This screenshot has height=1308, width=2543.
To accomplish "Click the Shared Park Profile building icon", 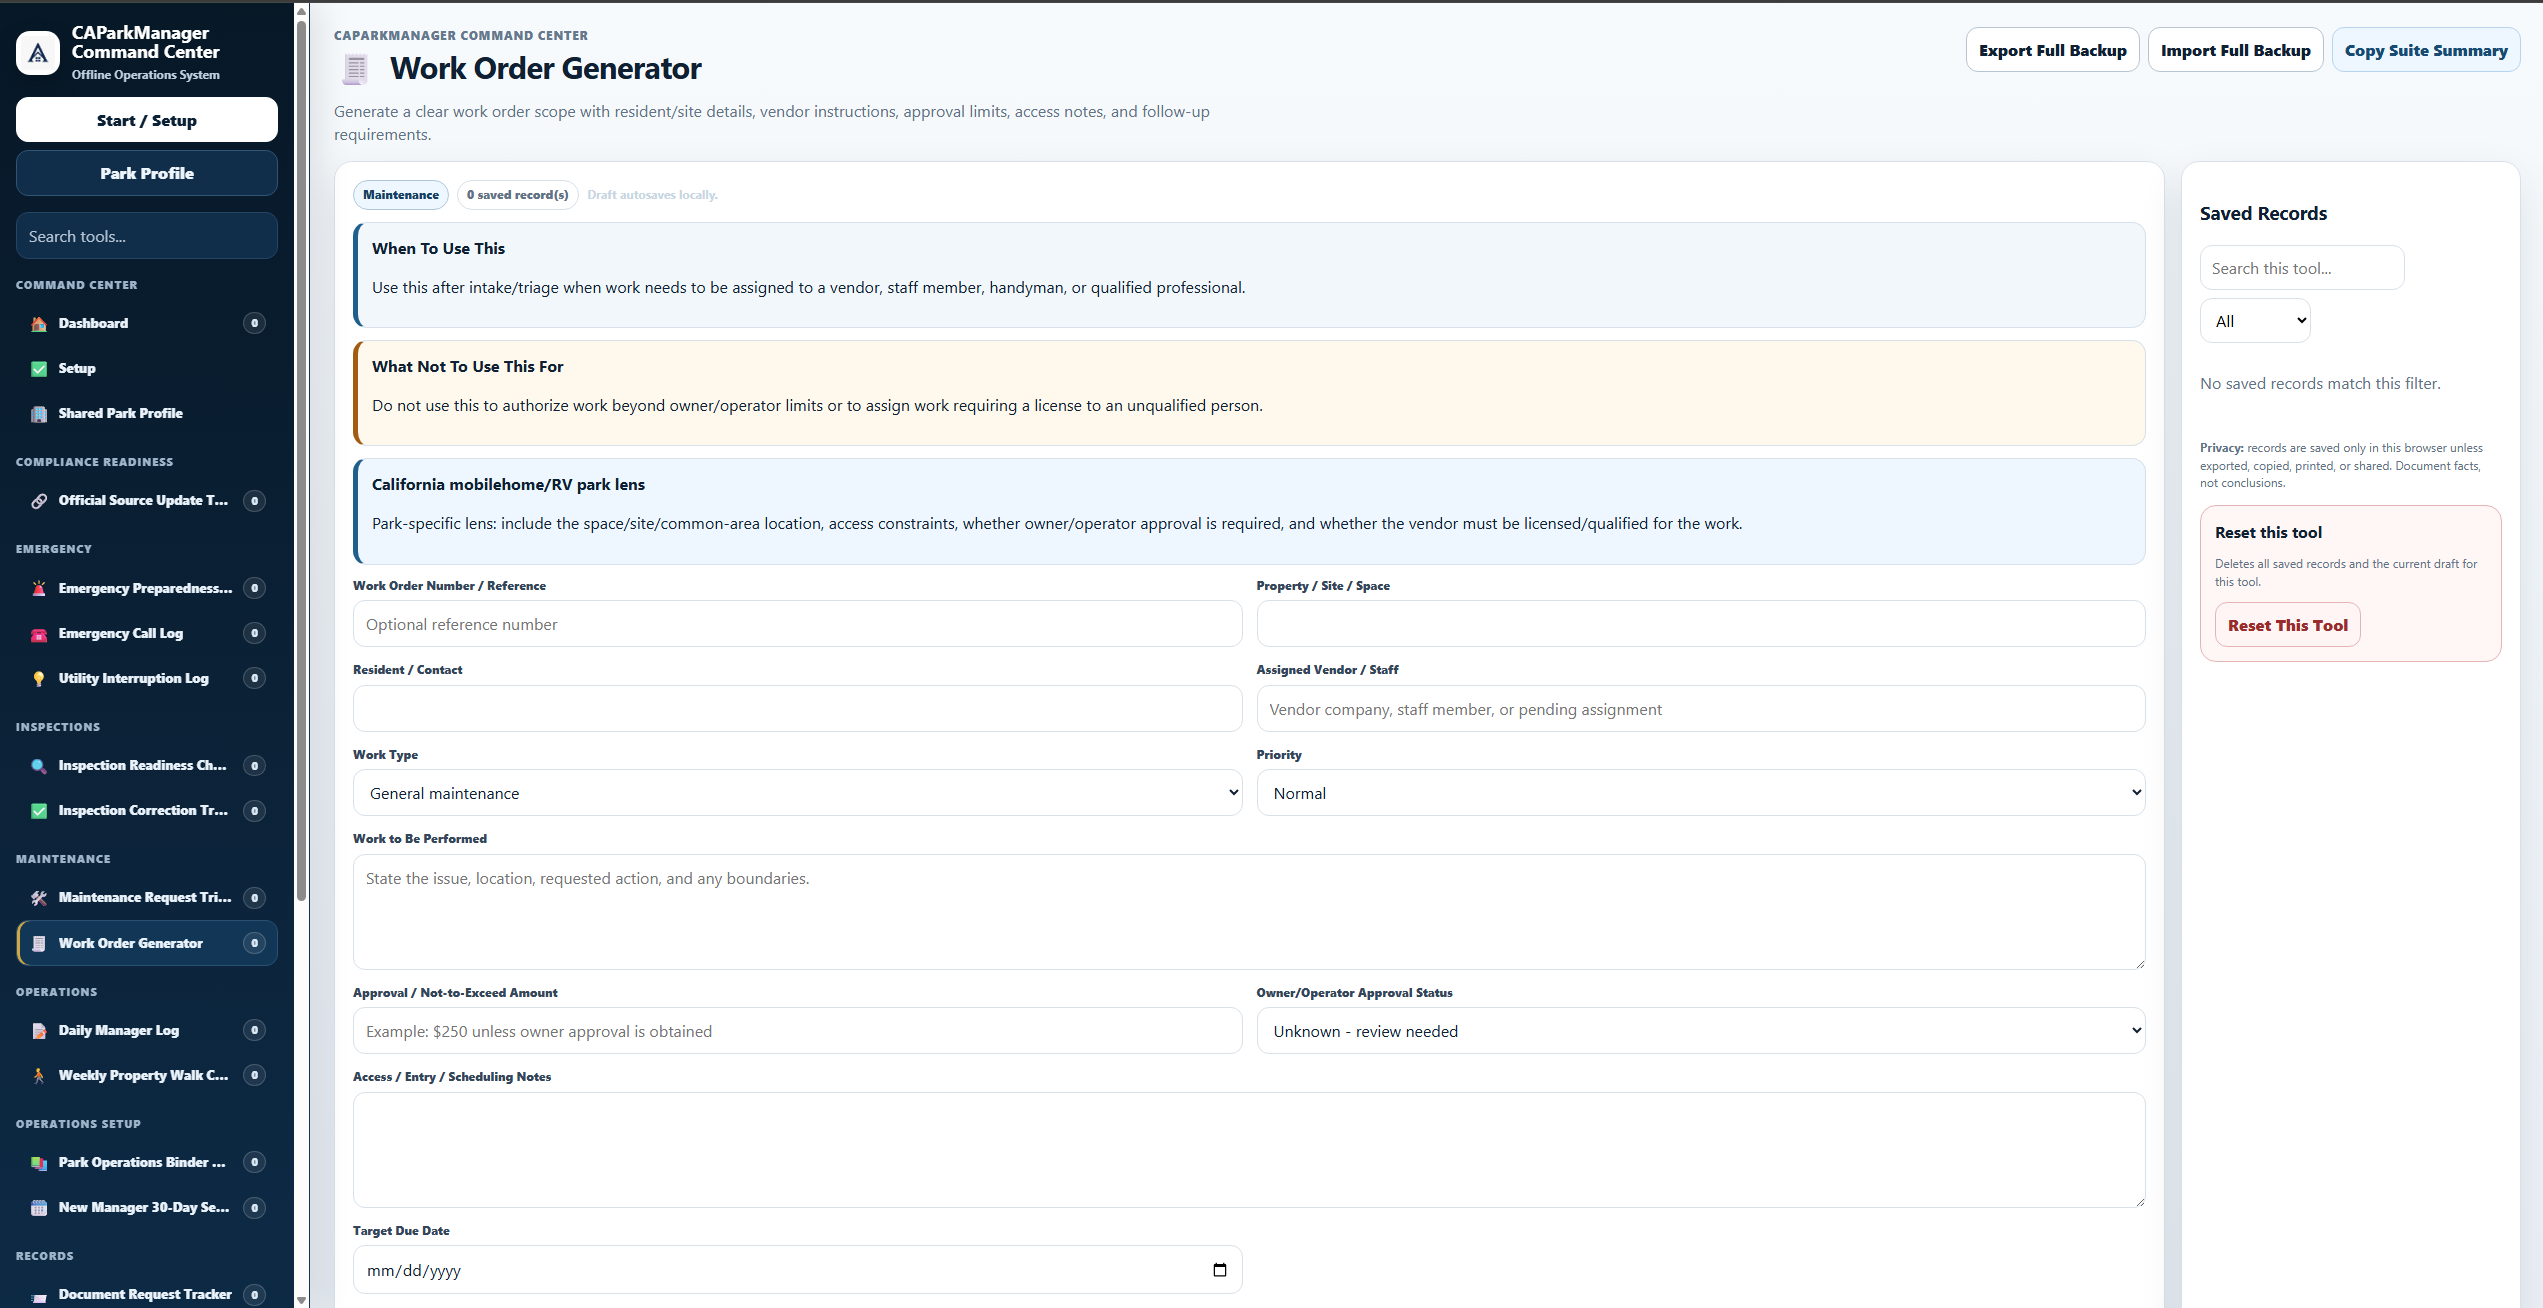I will click(39, 414).
